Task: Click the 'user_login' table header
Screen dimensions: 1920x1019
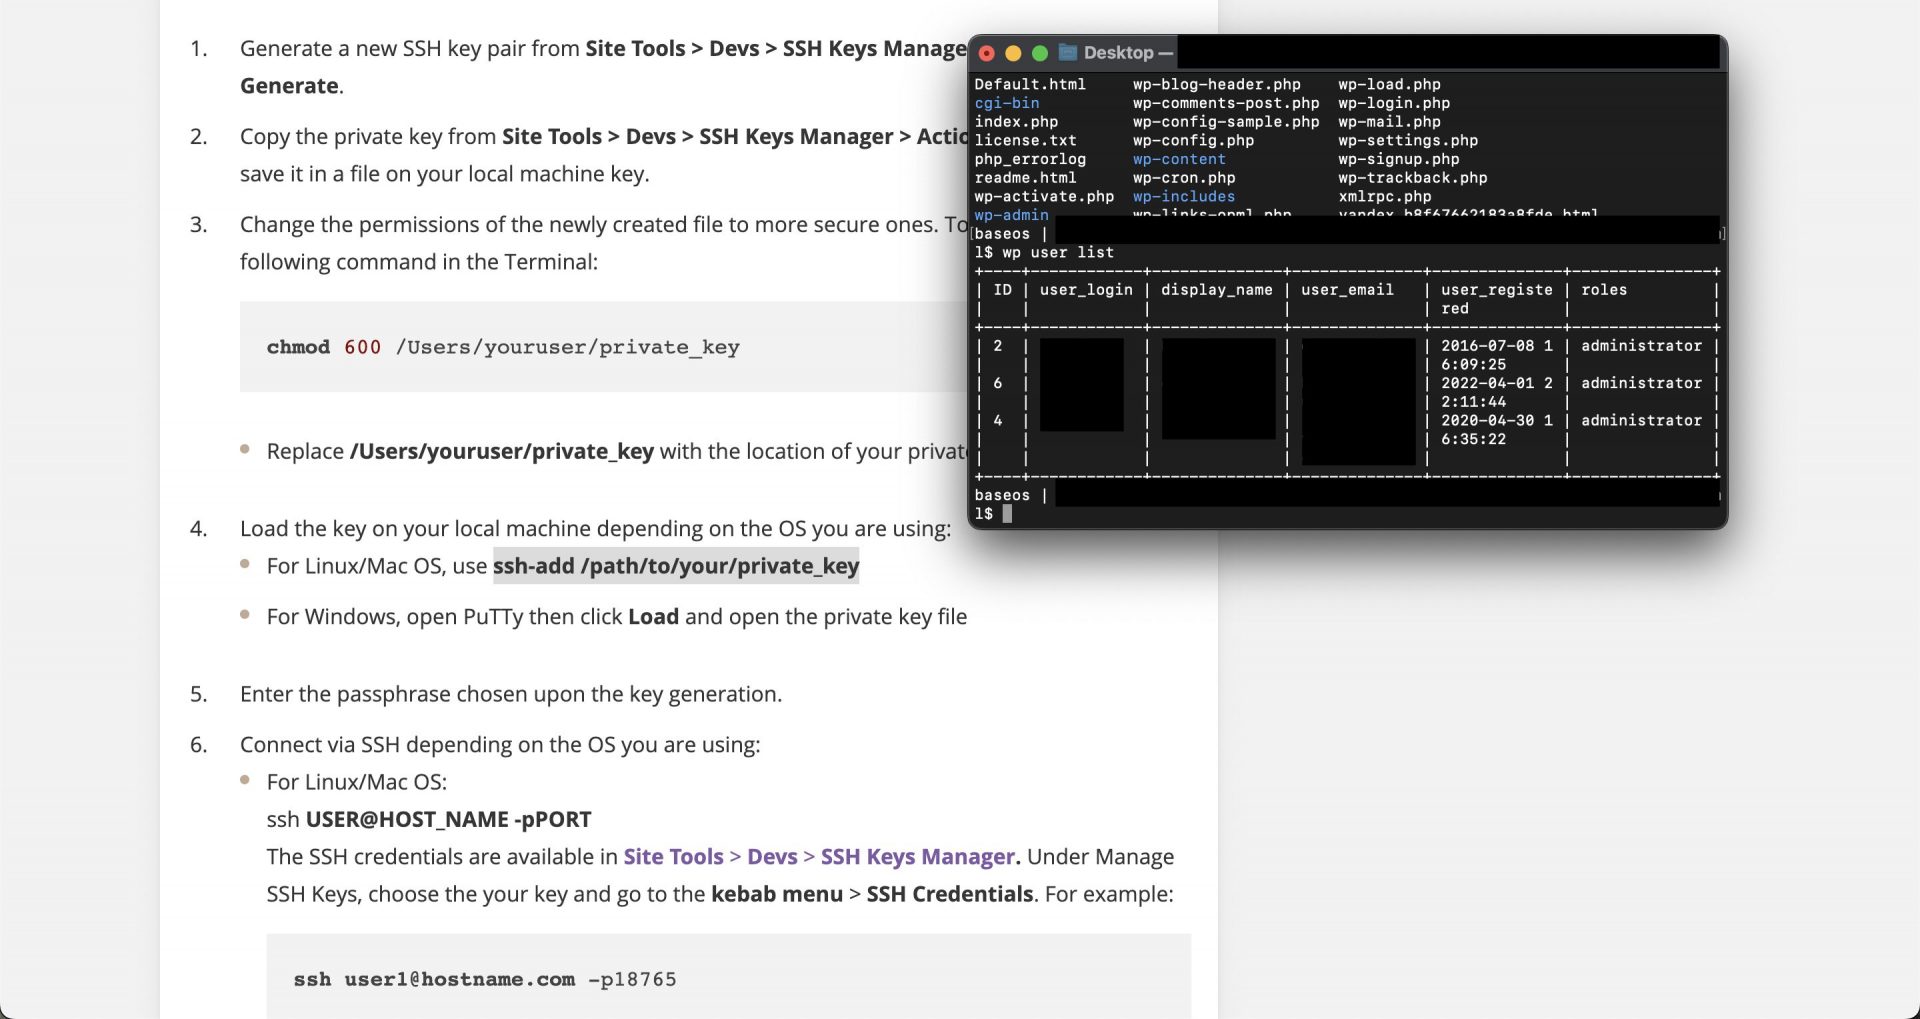Action: tap(1086, 290)
